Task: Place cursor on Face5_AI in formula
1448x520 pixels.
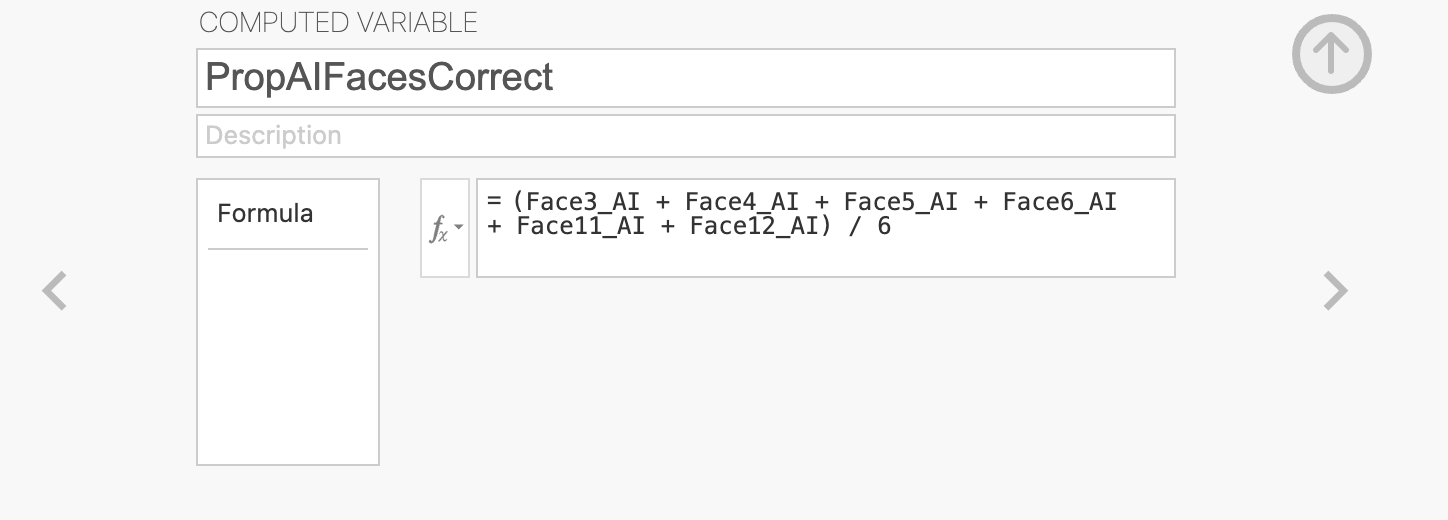Action: pyautogui.click(x=901, y=202)
